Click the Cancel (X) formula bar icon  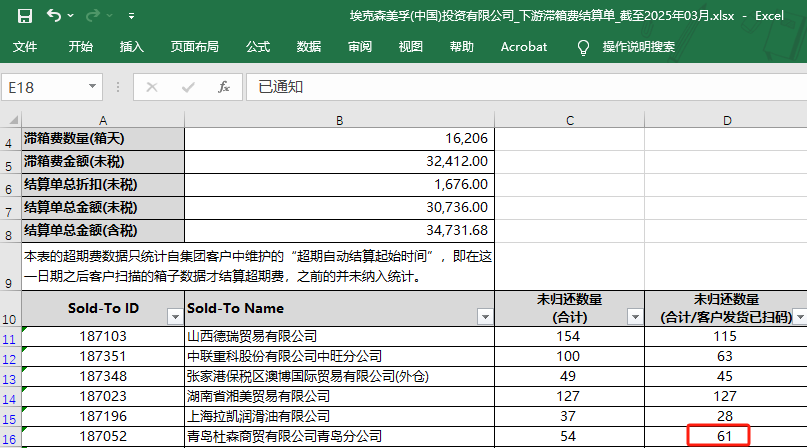click(x=152, y=87)
